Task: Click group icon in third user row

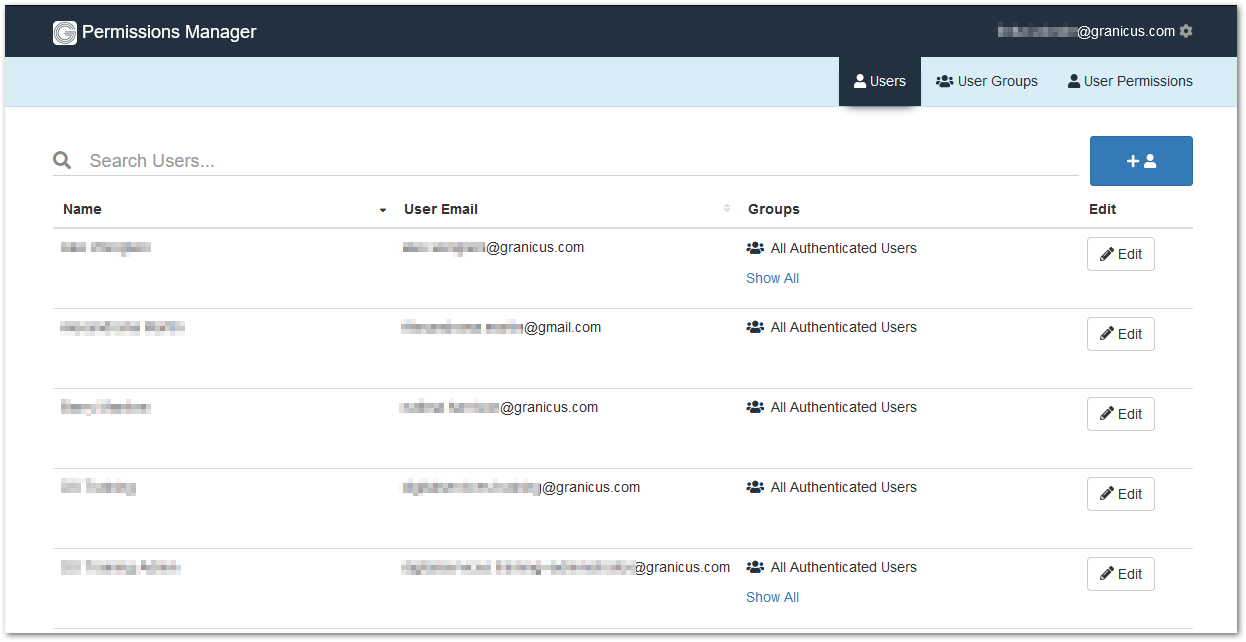Action: (755, 407)
